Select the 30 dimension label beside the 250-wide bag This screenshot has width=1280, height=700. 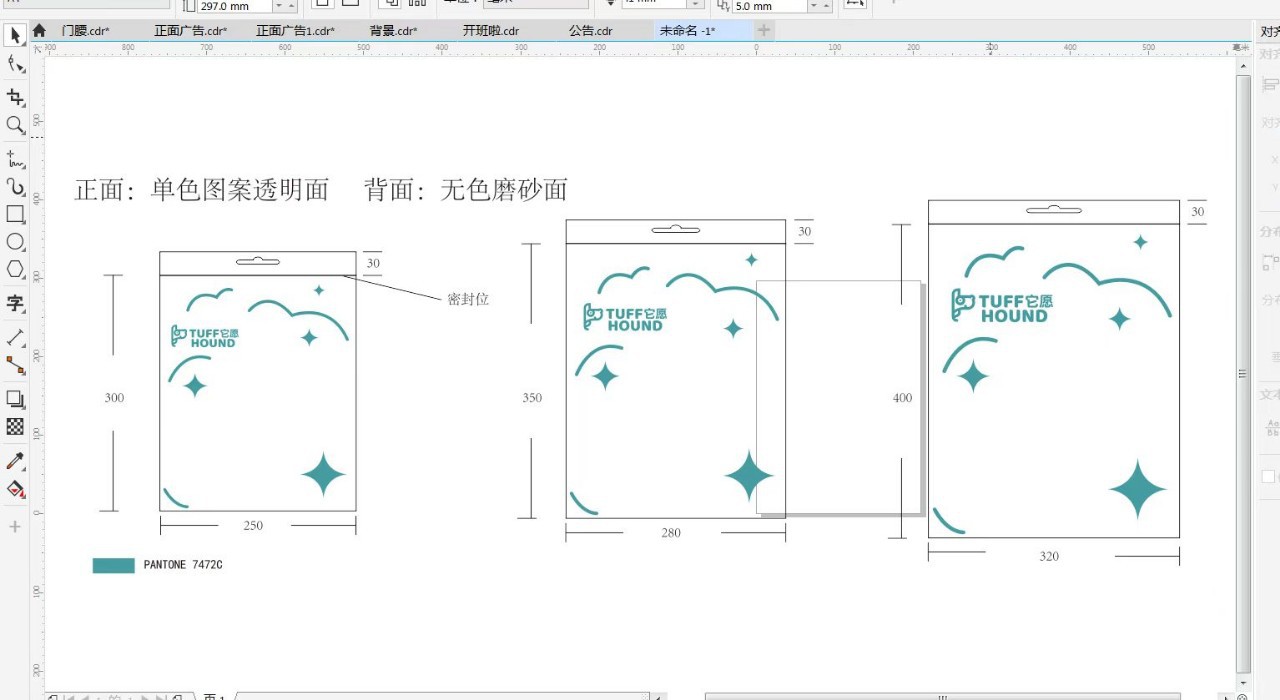coord(373,264)
